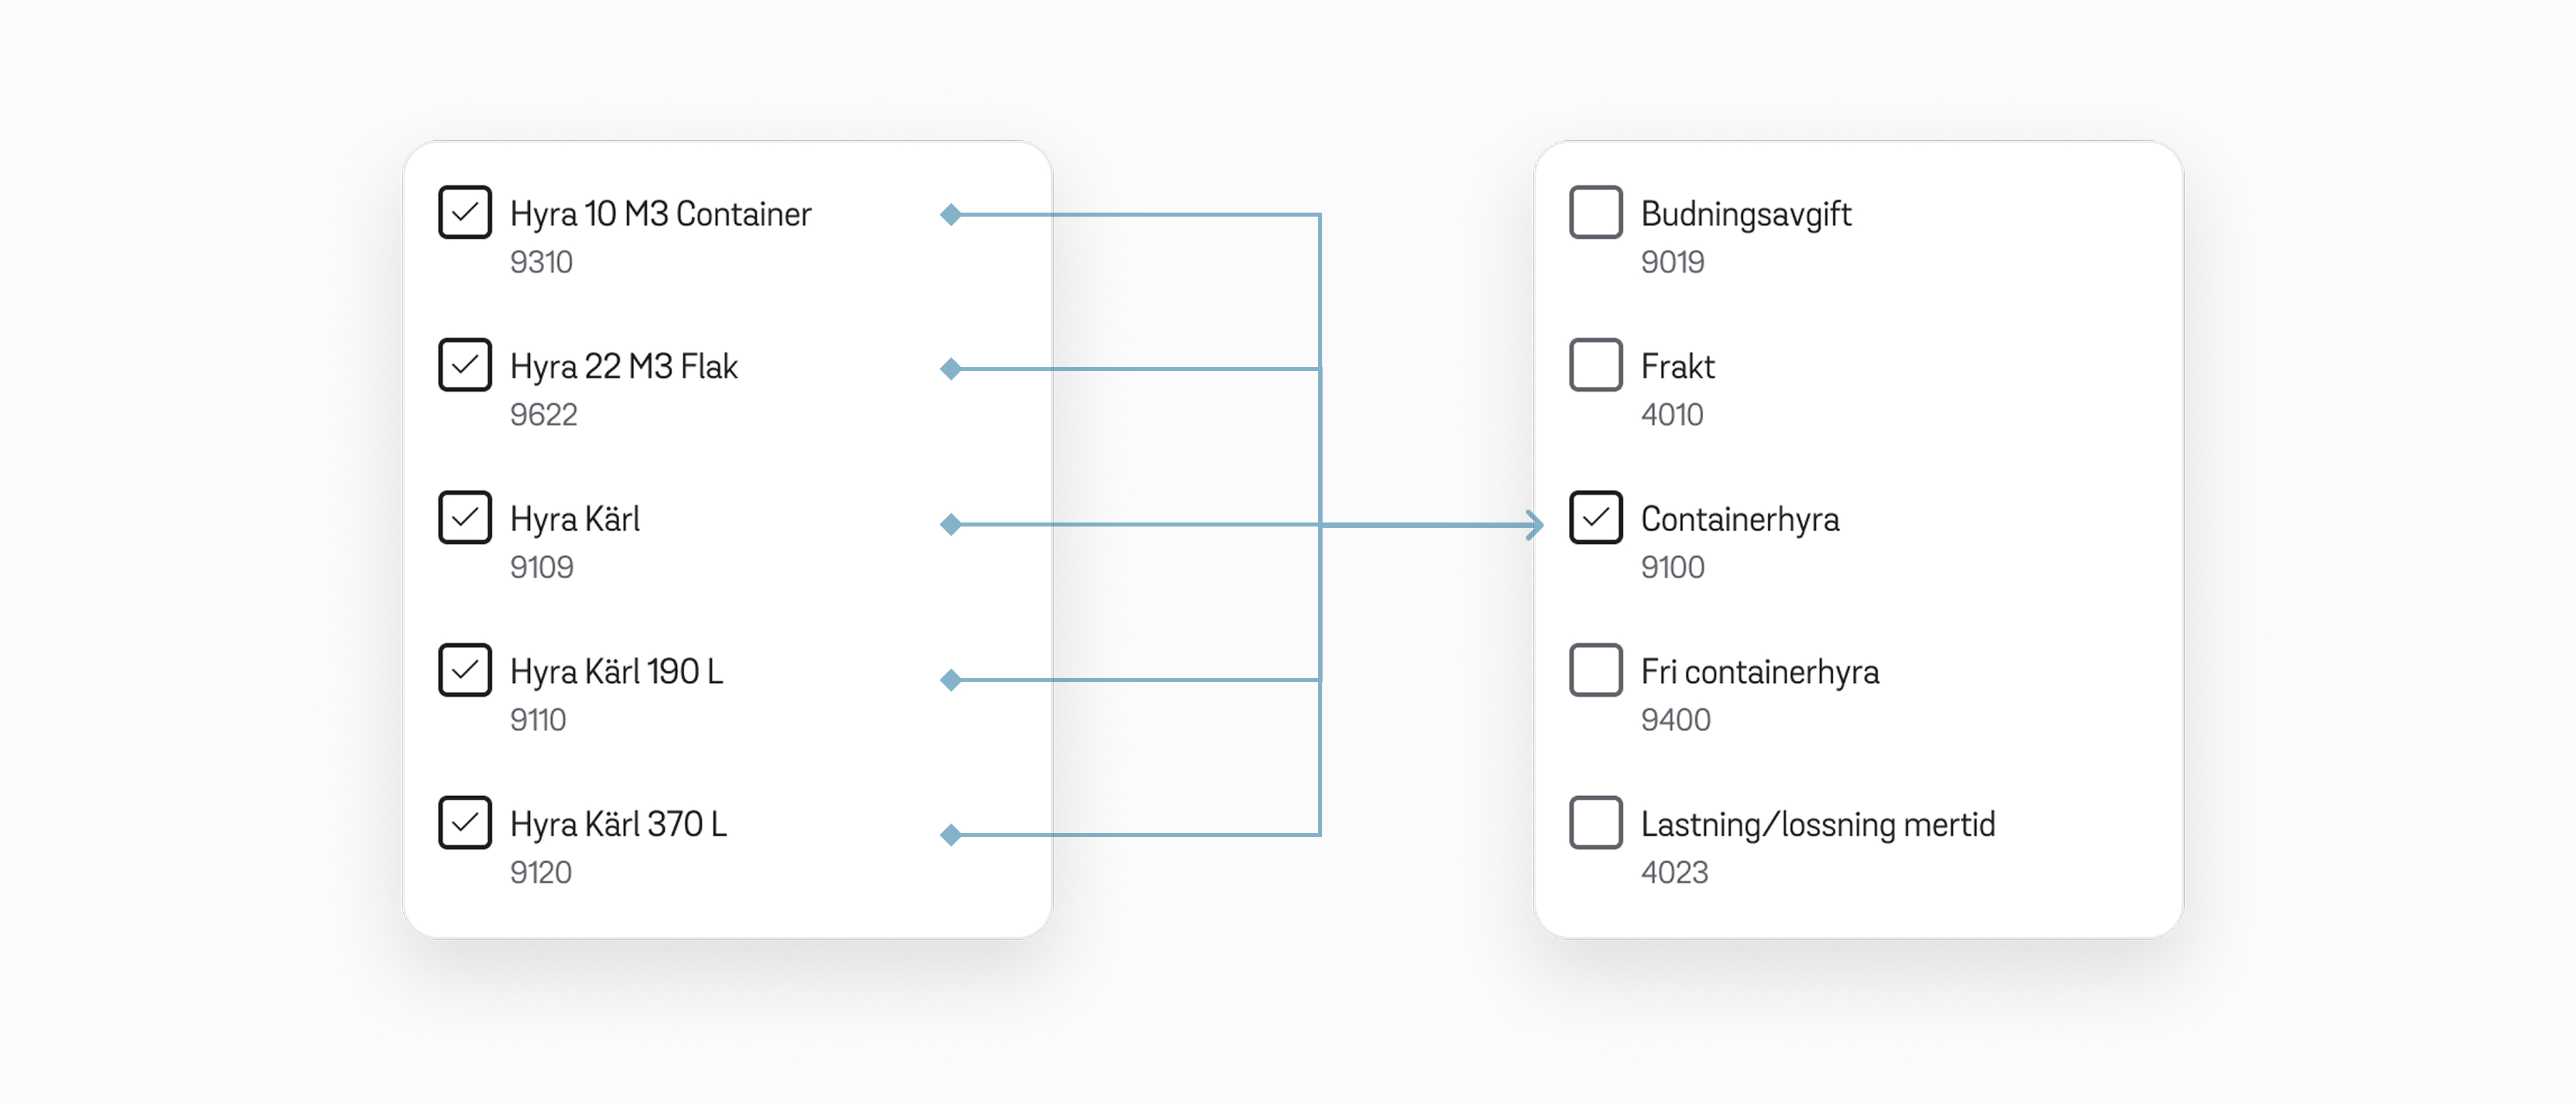This screenshot has height=1104, width=2576.
Task: Click the arrowhead pointing to Containerhyra
Action: click(x=1534, y=524)
